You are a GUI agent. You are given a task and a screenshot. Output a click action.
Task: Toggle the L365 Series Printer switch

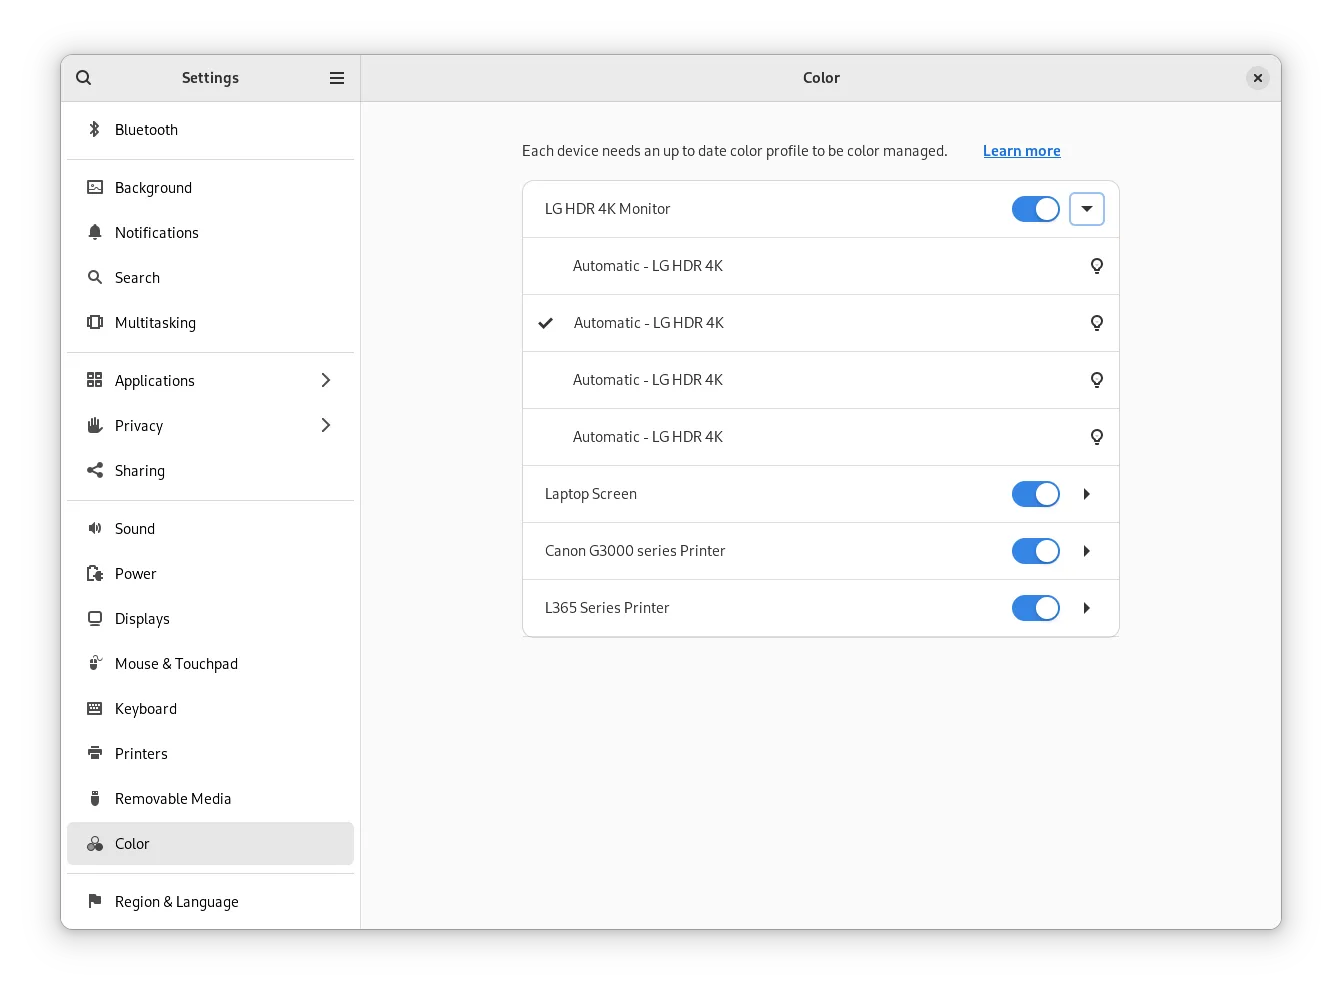[1035, 608]
